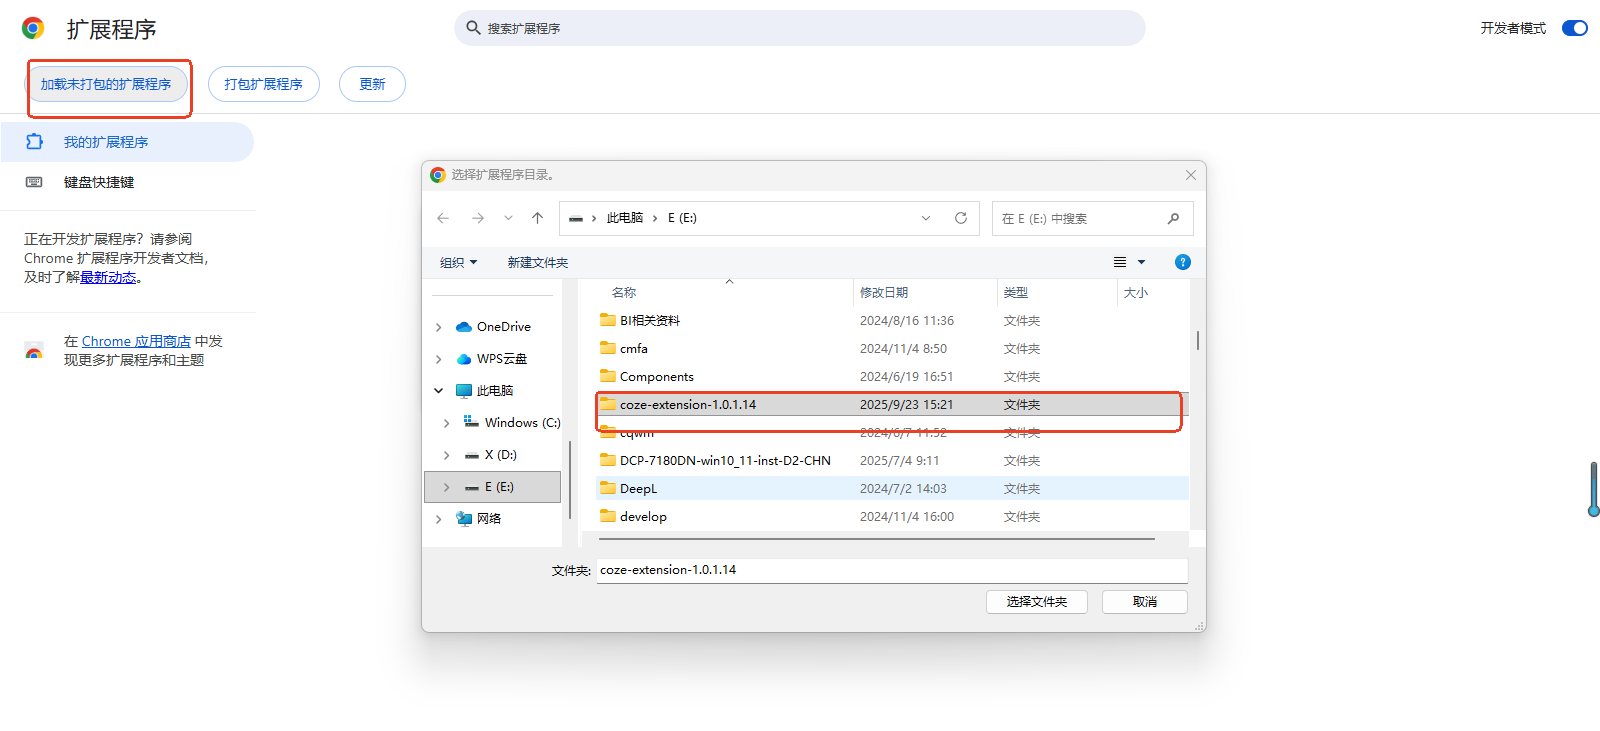
Task: Open 我的扩展程序 in the sidebar
Action: (127, 142)
